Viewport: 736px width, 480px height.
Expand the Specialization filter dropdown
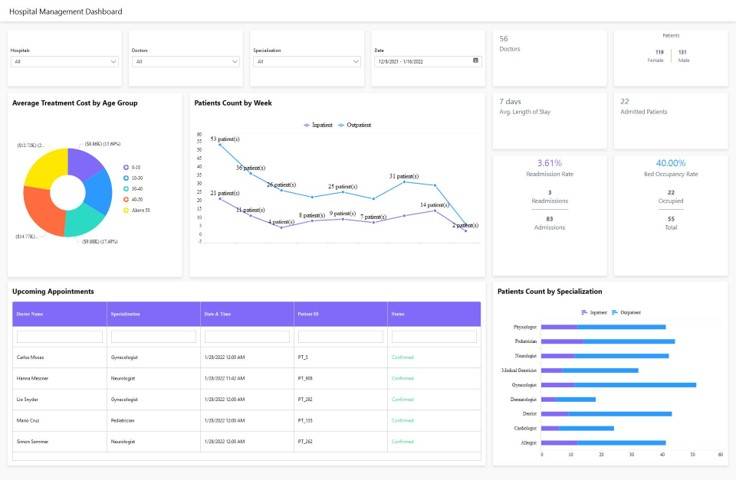point(307,61)
